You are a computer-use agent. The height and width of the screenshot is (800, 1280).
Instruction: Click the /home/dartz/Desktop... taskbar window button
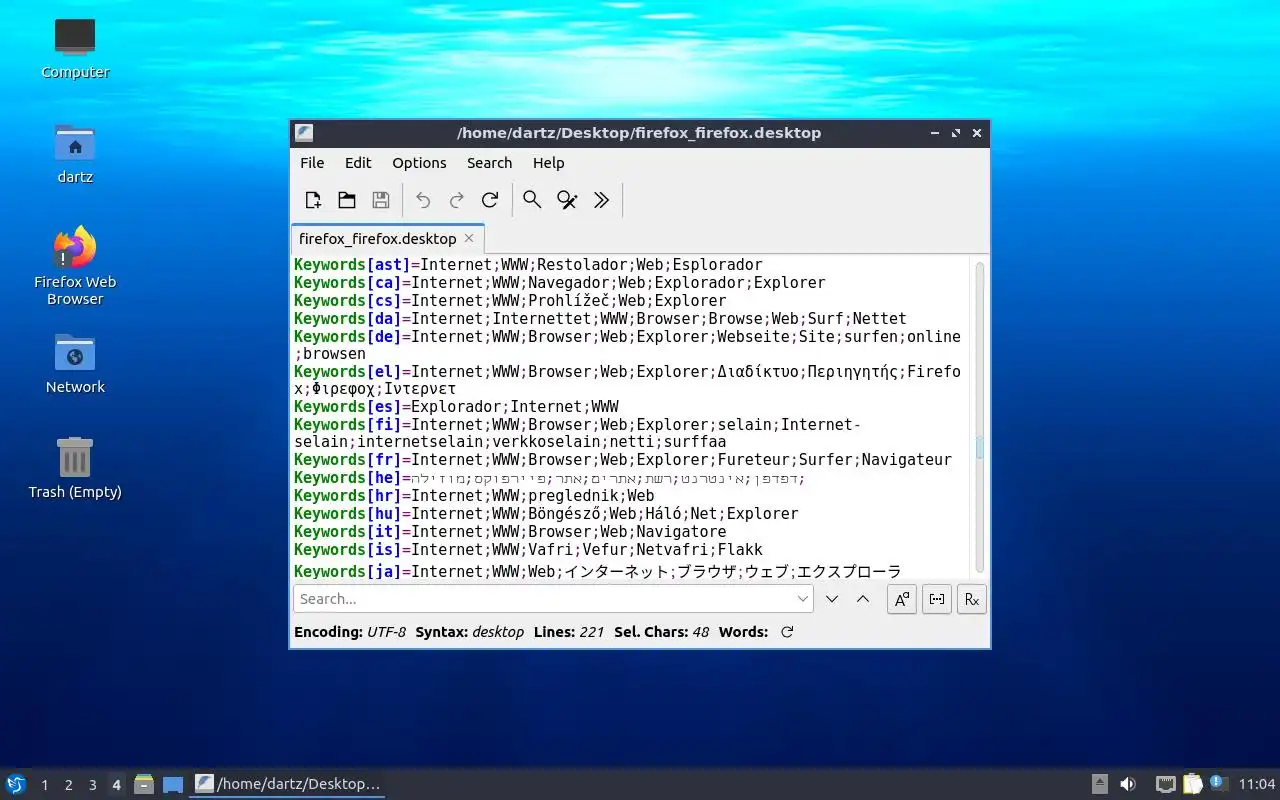(288, 784)
